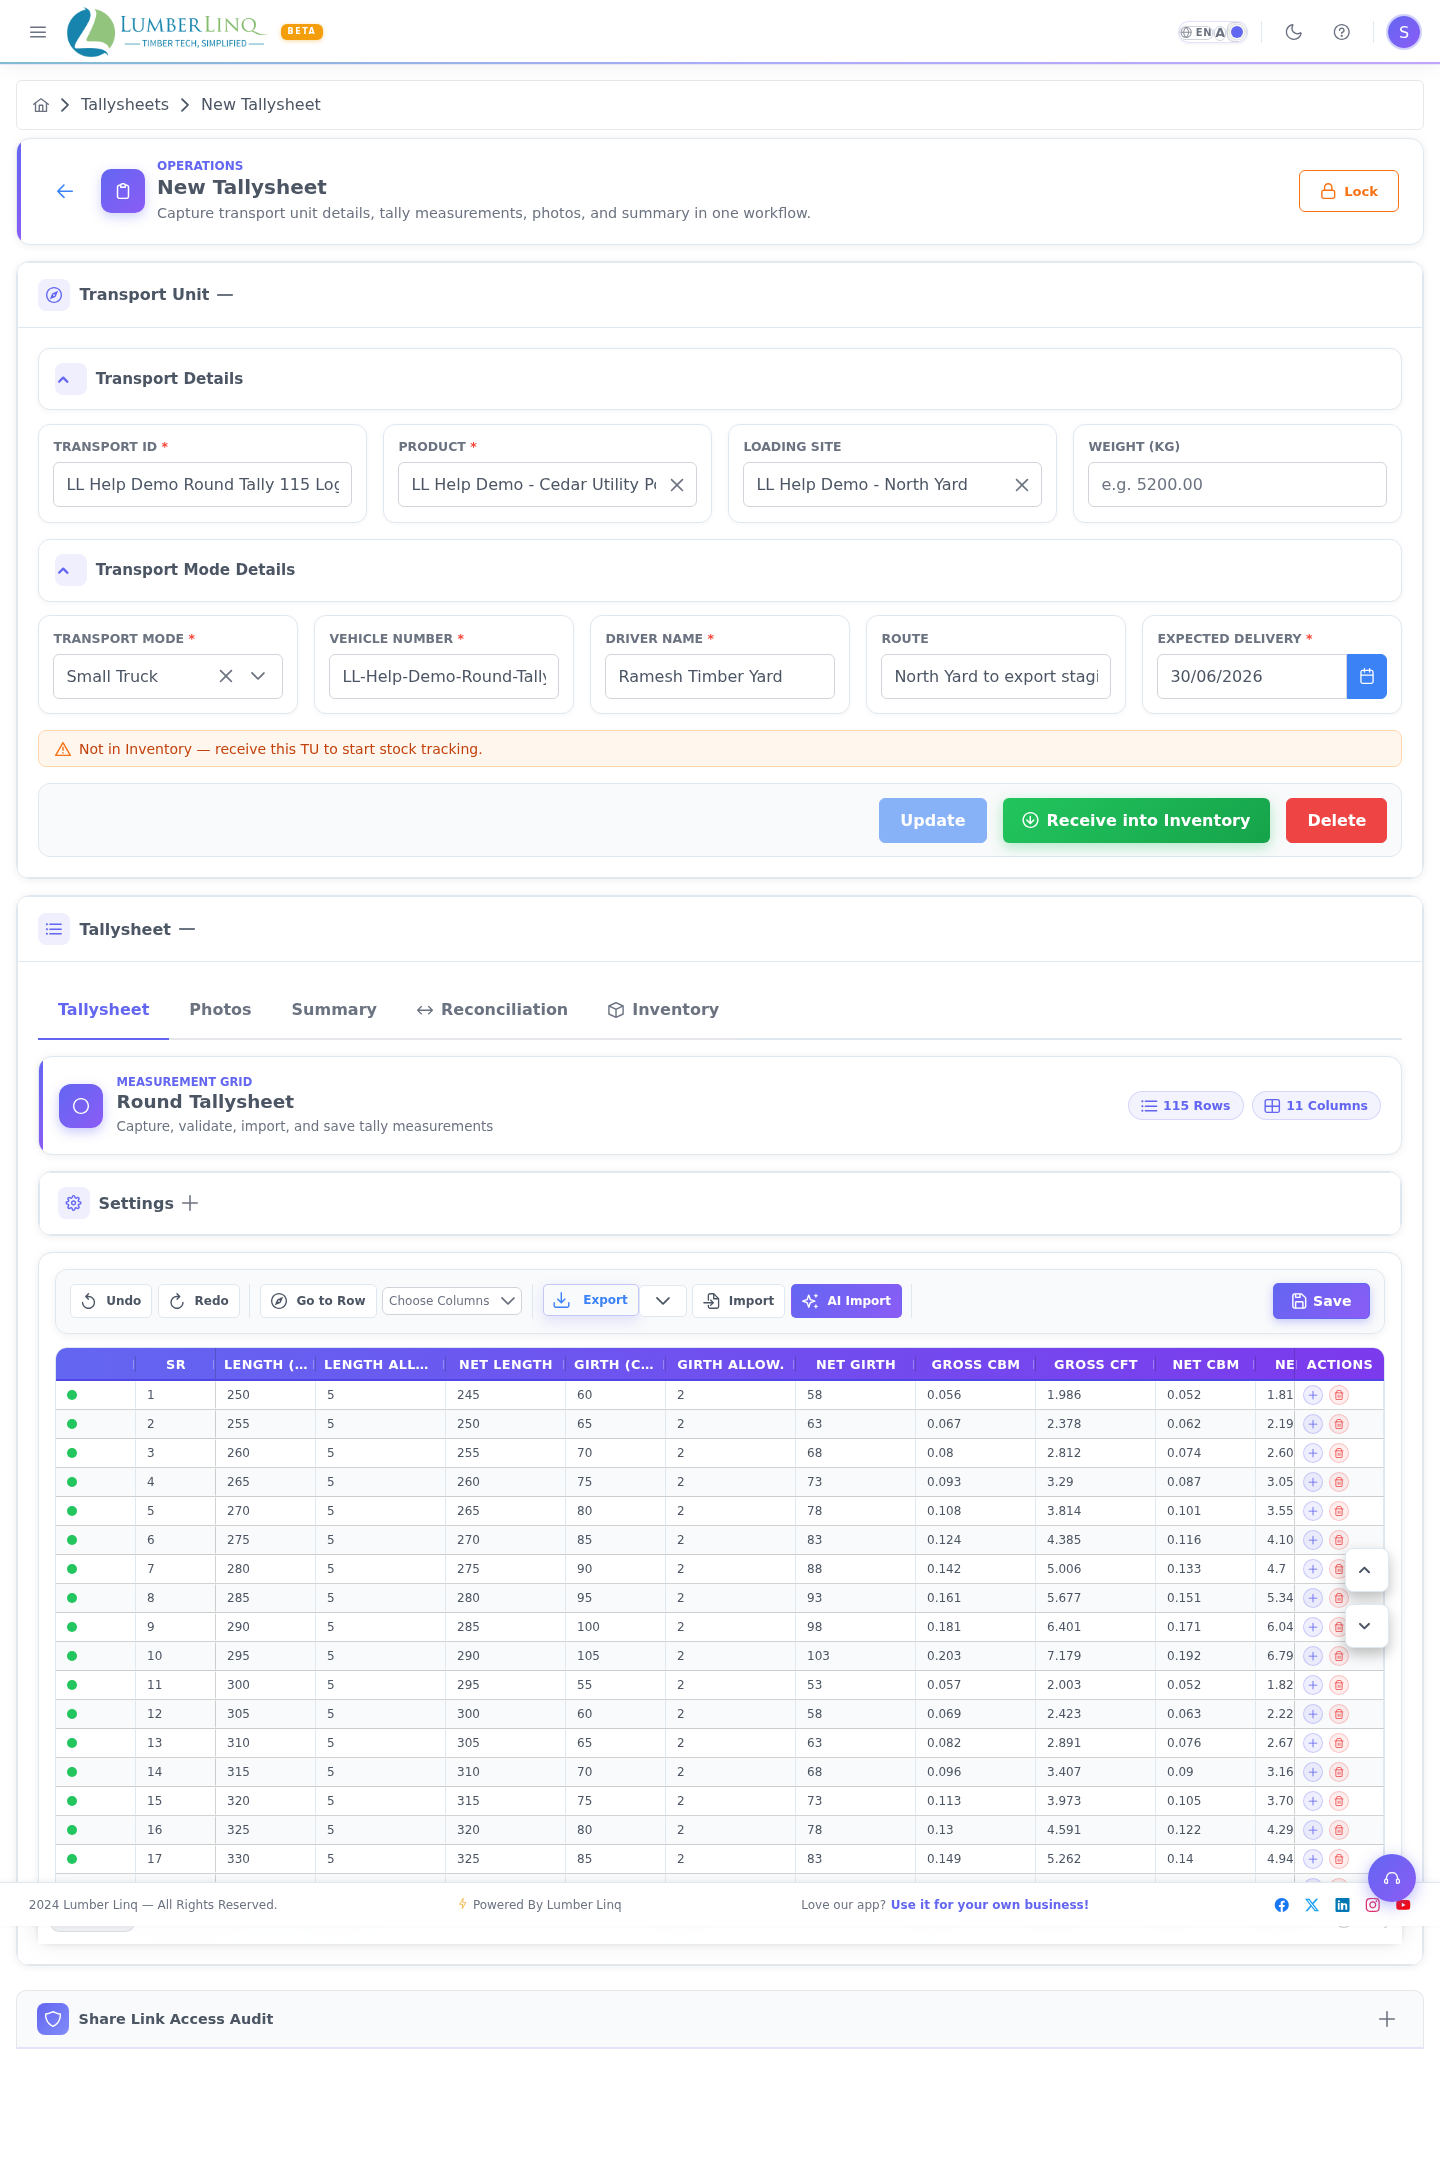
Task: Open the Instagram footer icon
Action: point(1373,1905)
